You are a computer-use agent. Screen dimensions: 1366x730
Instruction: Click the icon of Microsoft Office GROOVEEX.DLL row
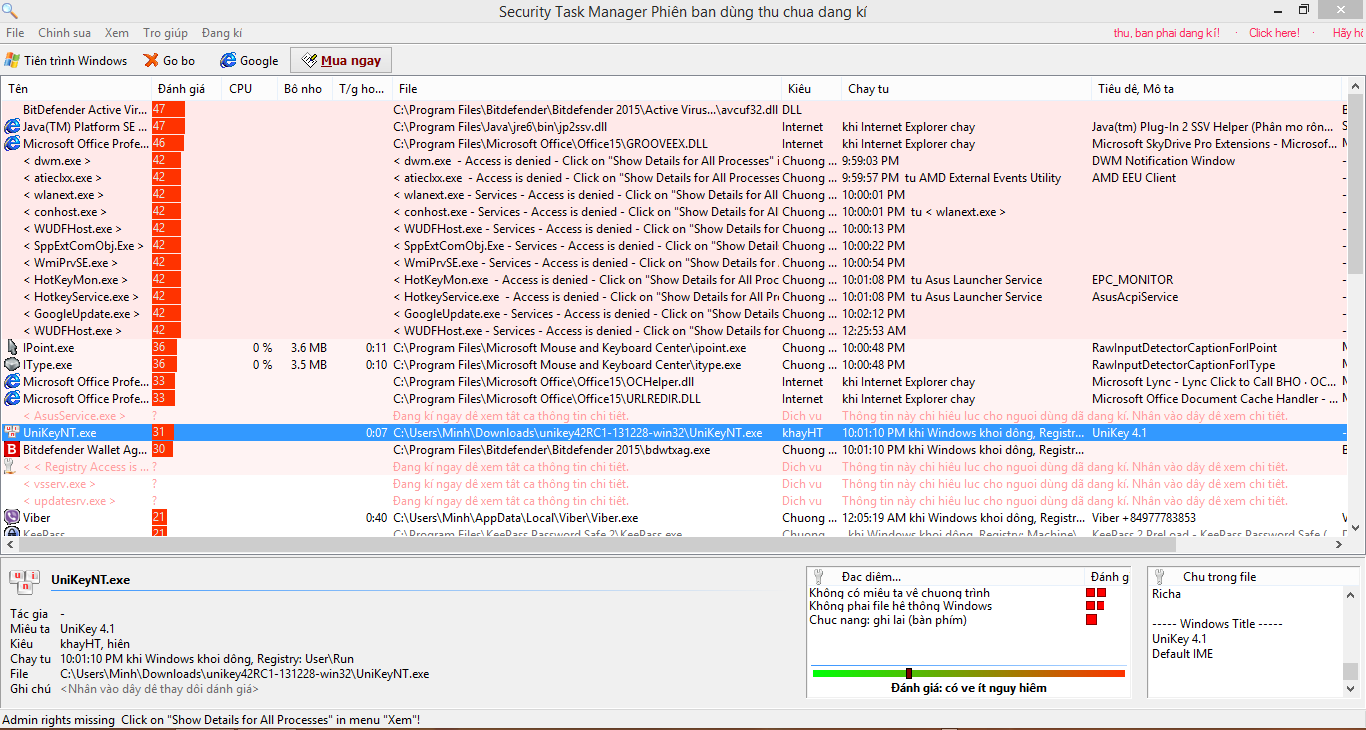[x=12, y=144]
